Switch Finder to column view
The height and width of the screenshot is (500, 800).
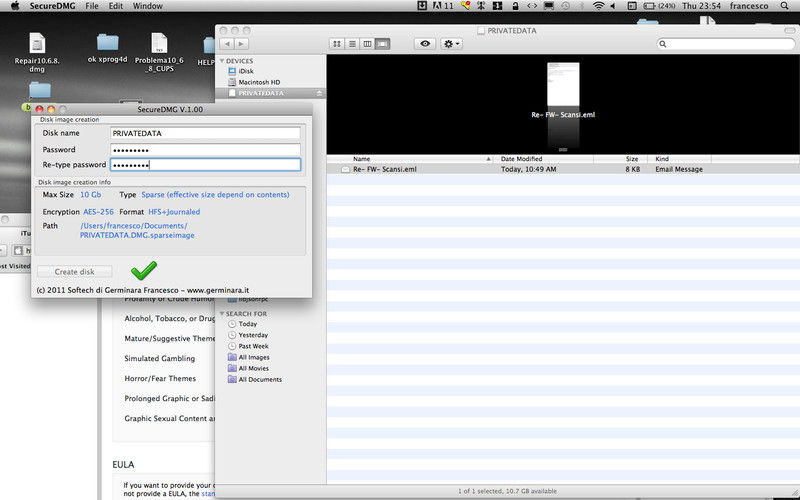pyautogui.click(x=367, y=44)
